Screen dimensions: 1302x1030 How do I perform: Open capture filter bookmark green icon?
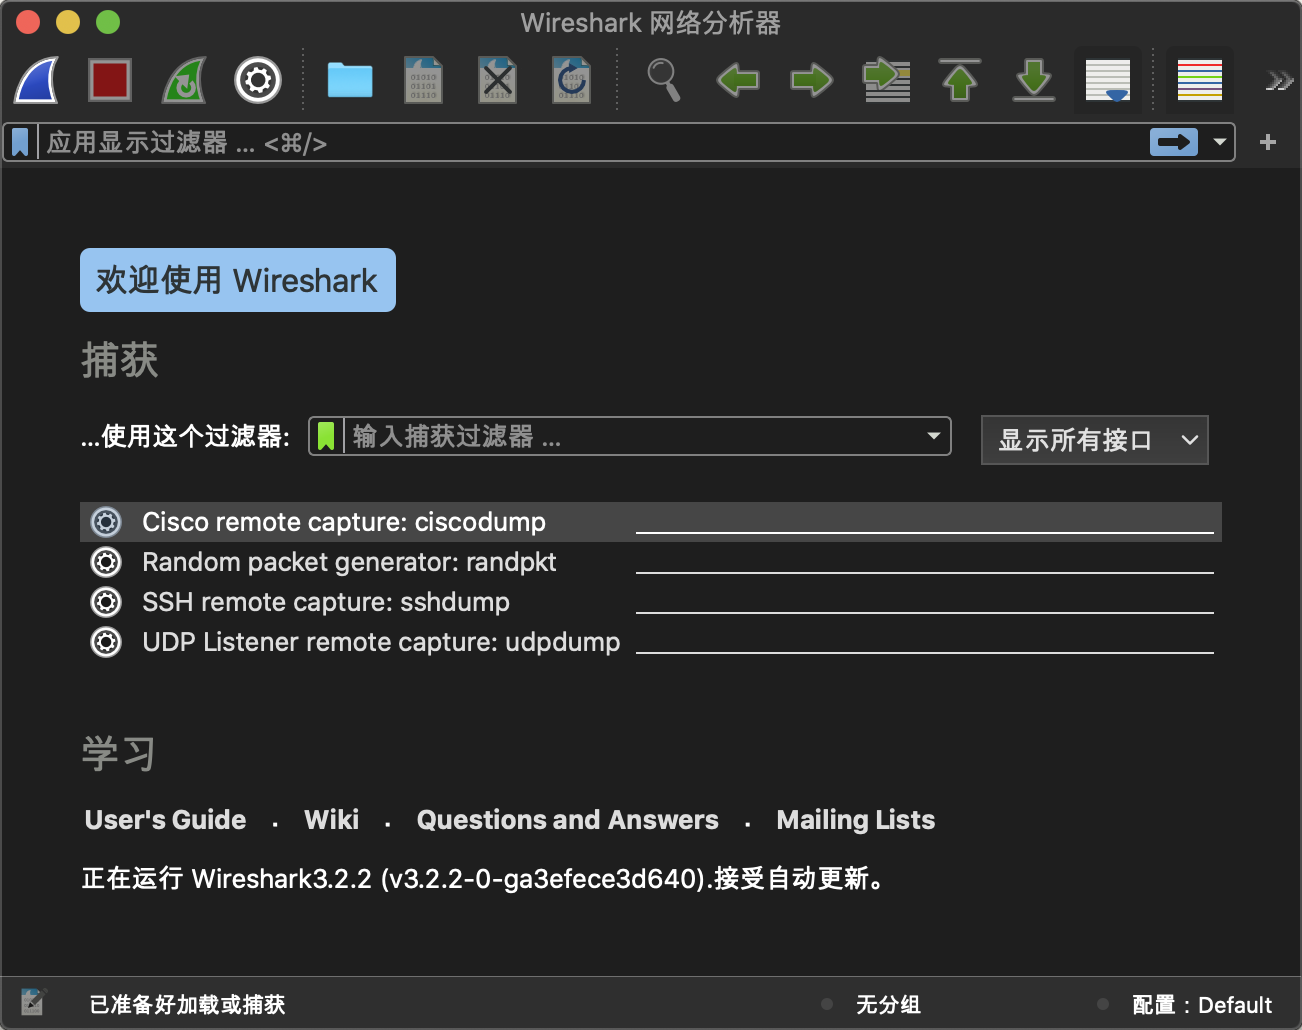pos(326,436)
